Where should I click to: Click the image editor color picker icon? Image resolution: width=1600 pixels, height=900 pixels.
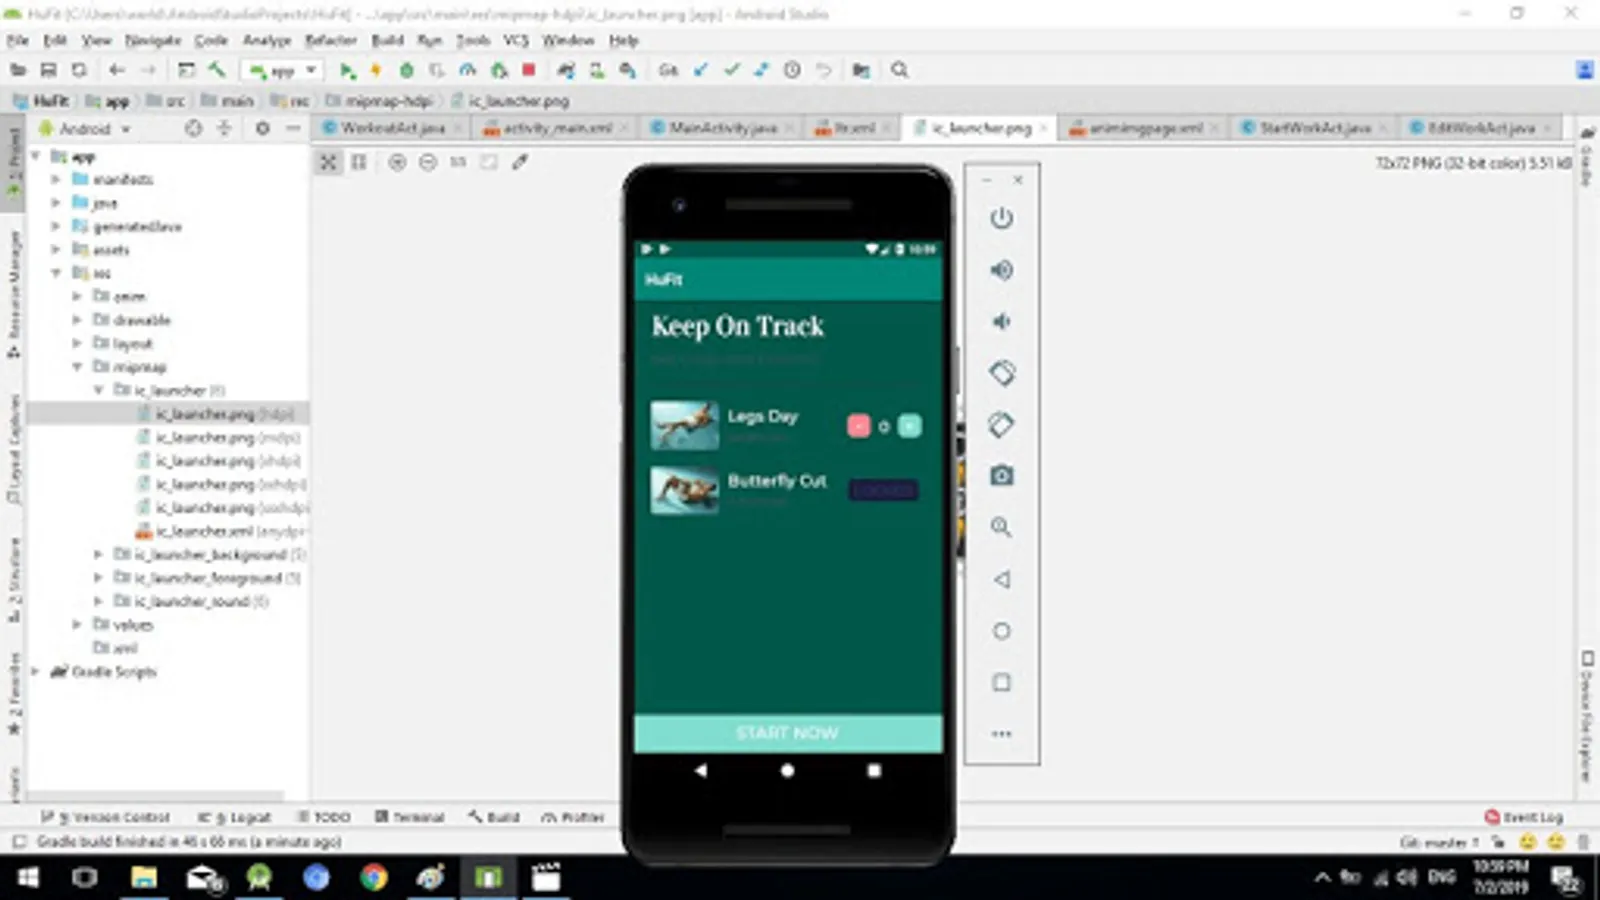point(520,162)
